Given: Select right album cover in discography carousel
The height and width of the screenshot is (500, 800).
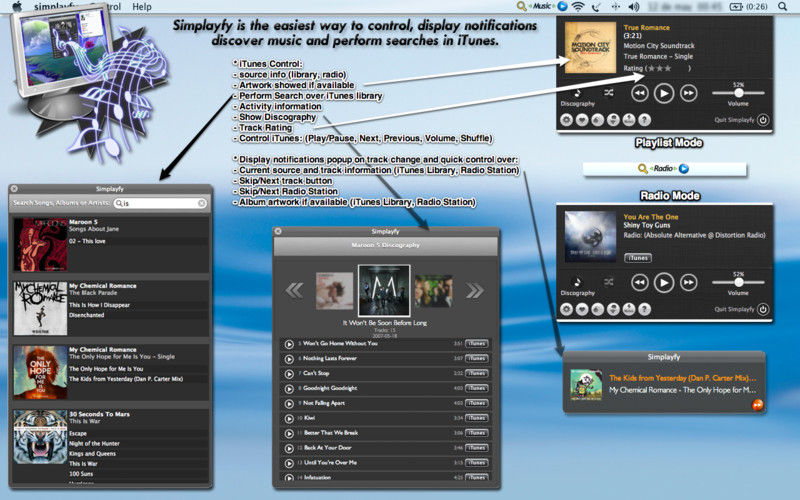Looking at the screenshot, I should click(433, 291).
